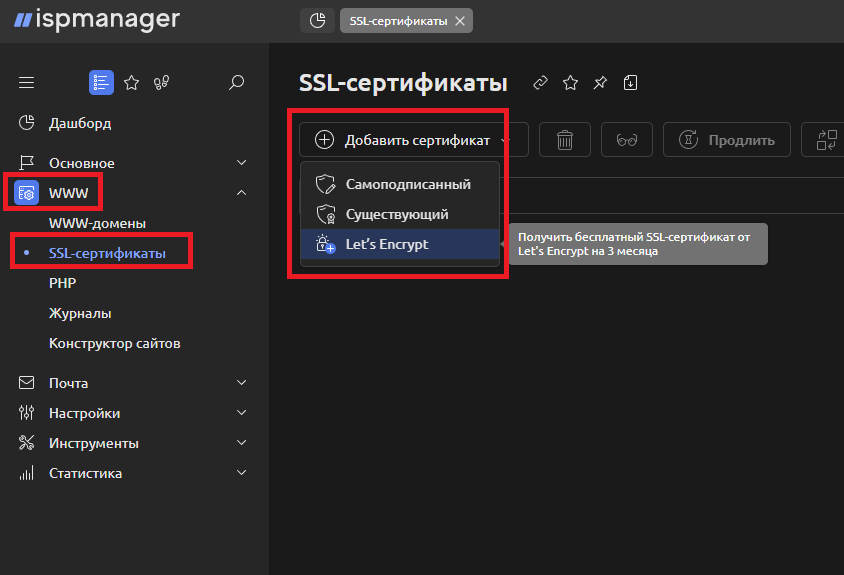844x575 pixels.
Task: Add page to favorites via title star
Action: coord(571,83)
